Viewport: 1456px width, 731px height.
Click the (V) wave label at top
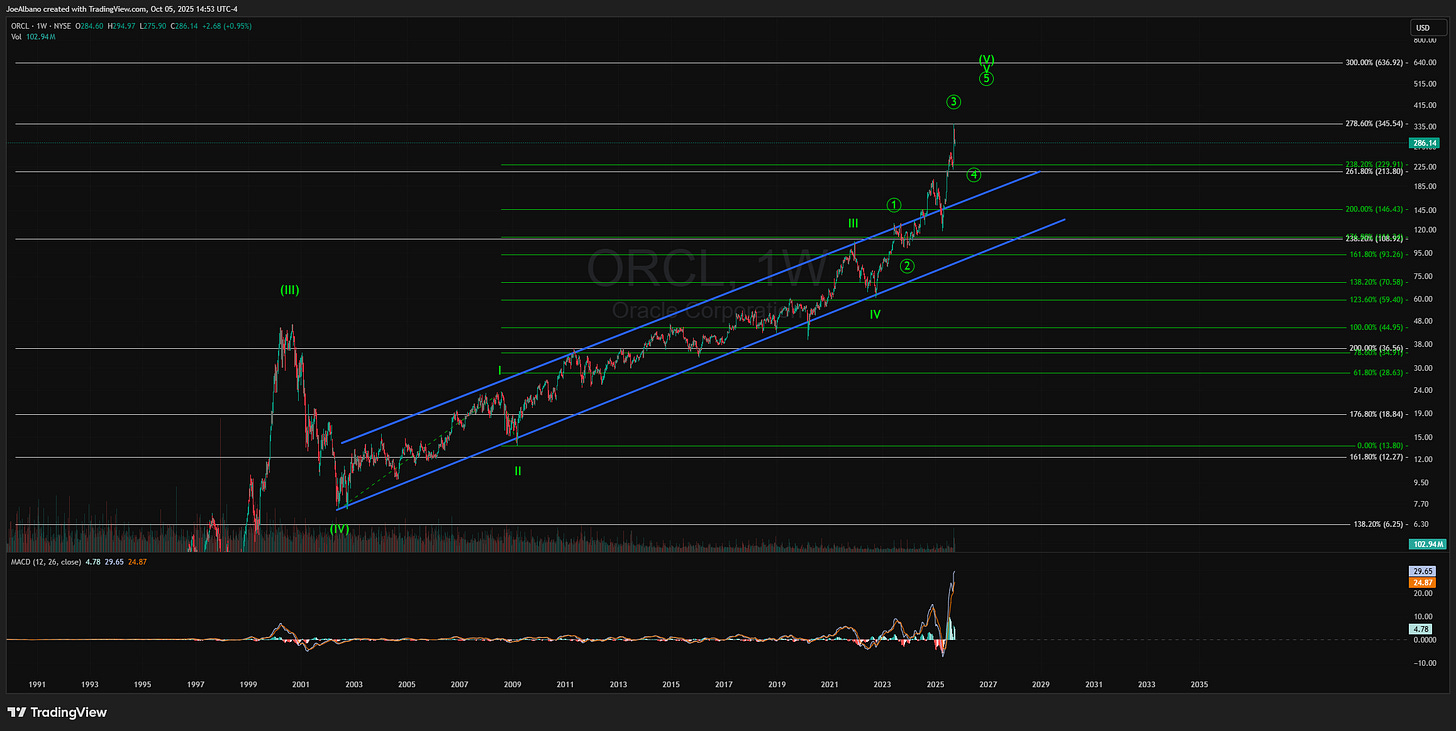[x=986, y=59]
